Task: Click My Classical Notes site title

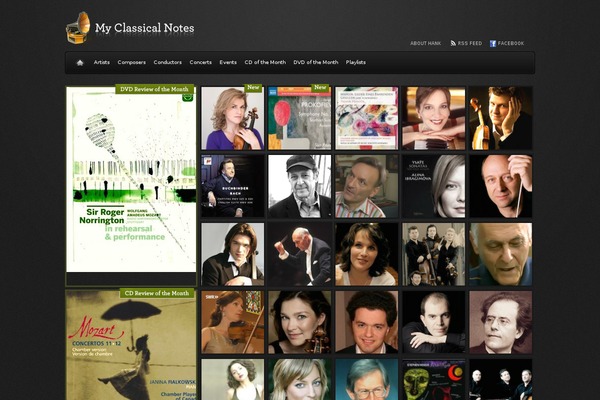Action: click(145, 28)
